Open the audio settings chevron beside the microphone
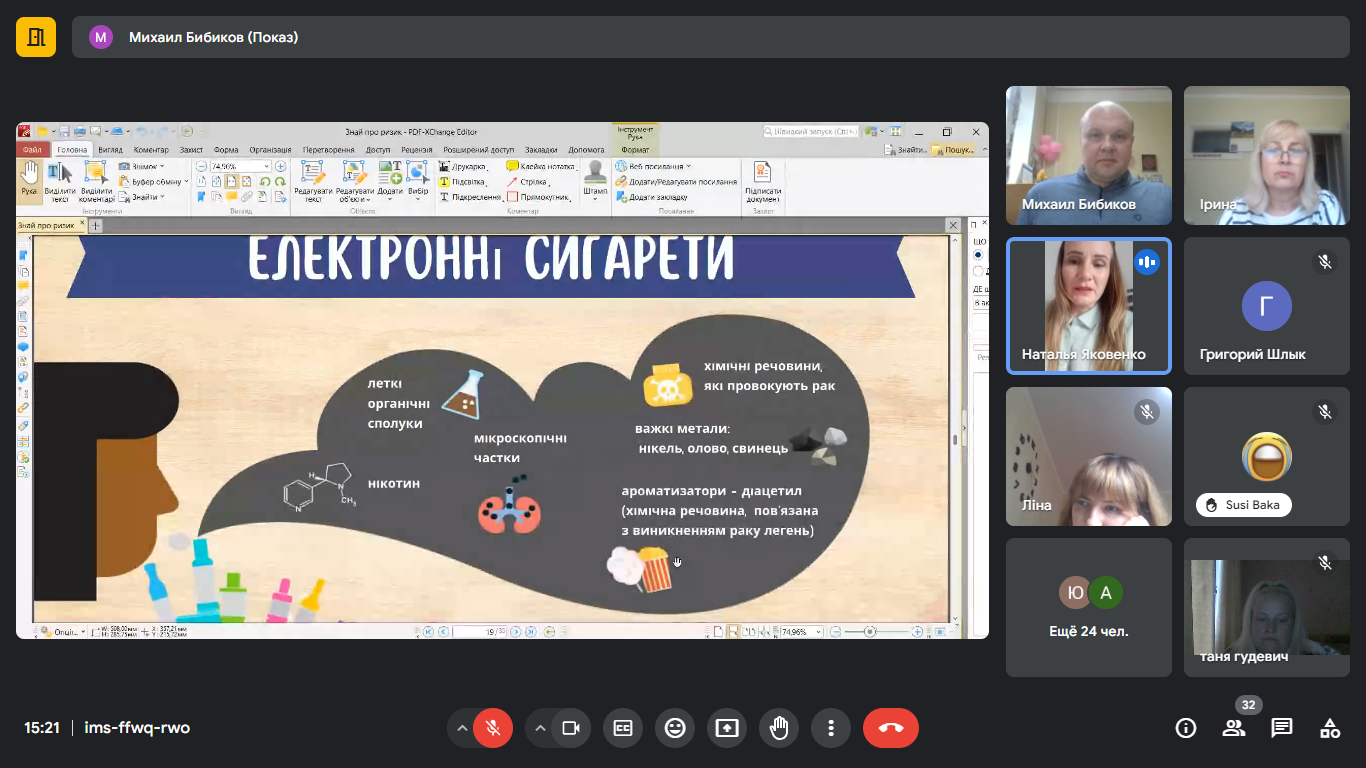 [462, 728]
